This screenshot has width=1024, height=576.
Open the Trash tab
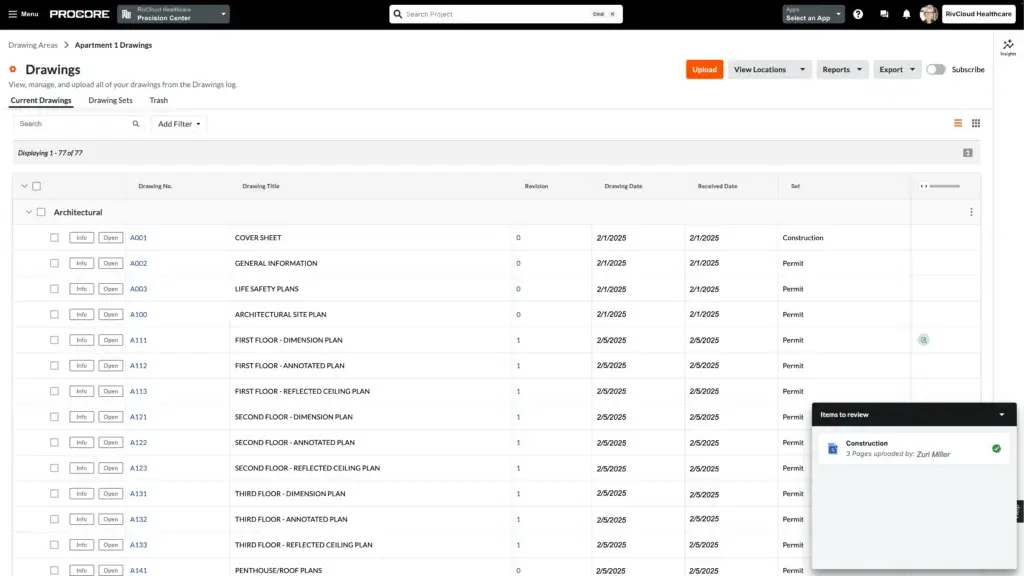click(158, 100)
